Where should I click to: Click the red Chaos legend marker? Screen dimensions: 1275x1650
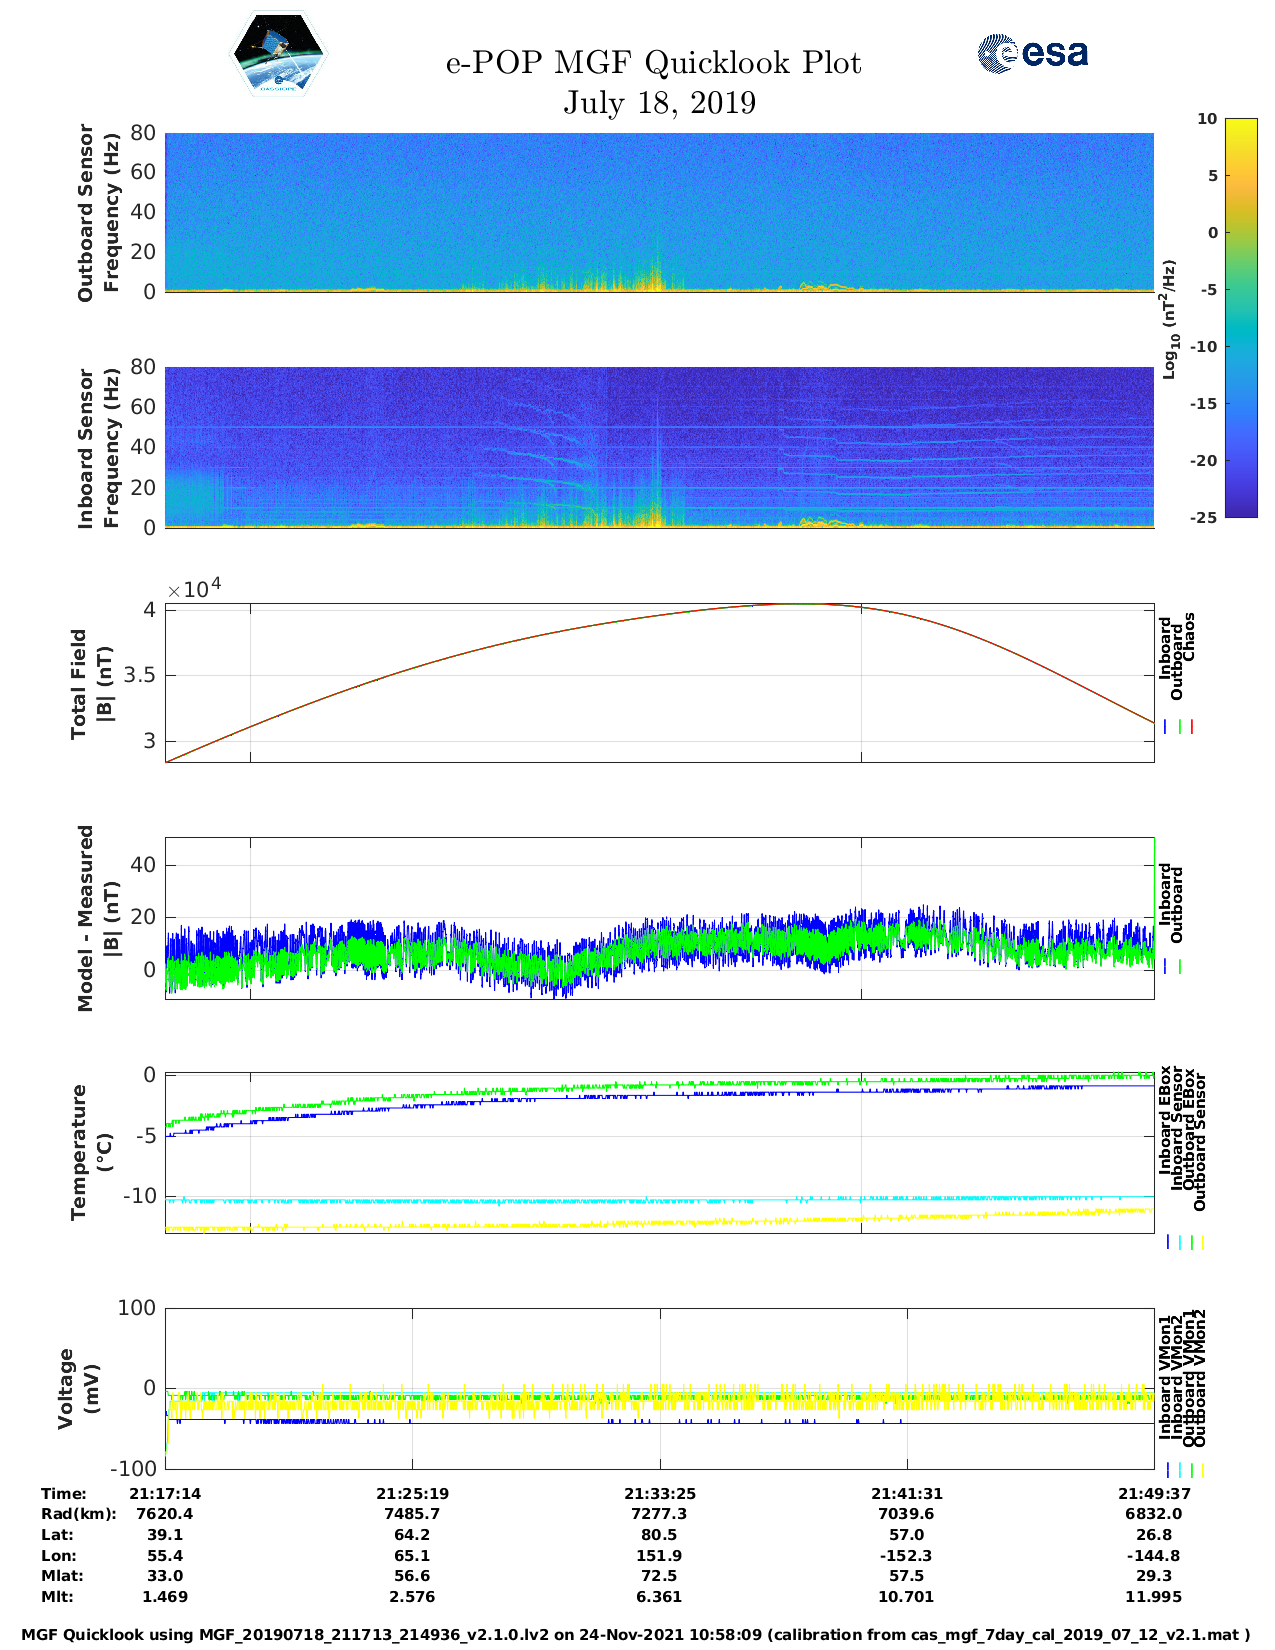tap(1192, 727)
